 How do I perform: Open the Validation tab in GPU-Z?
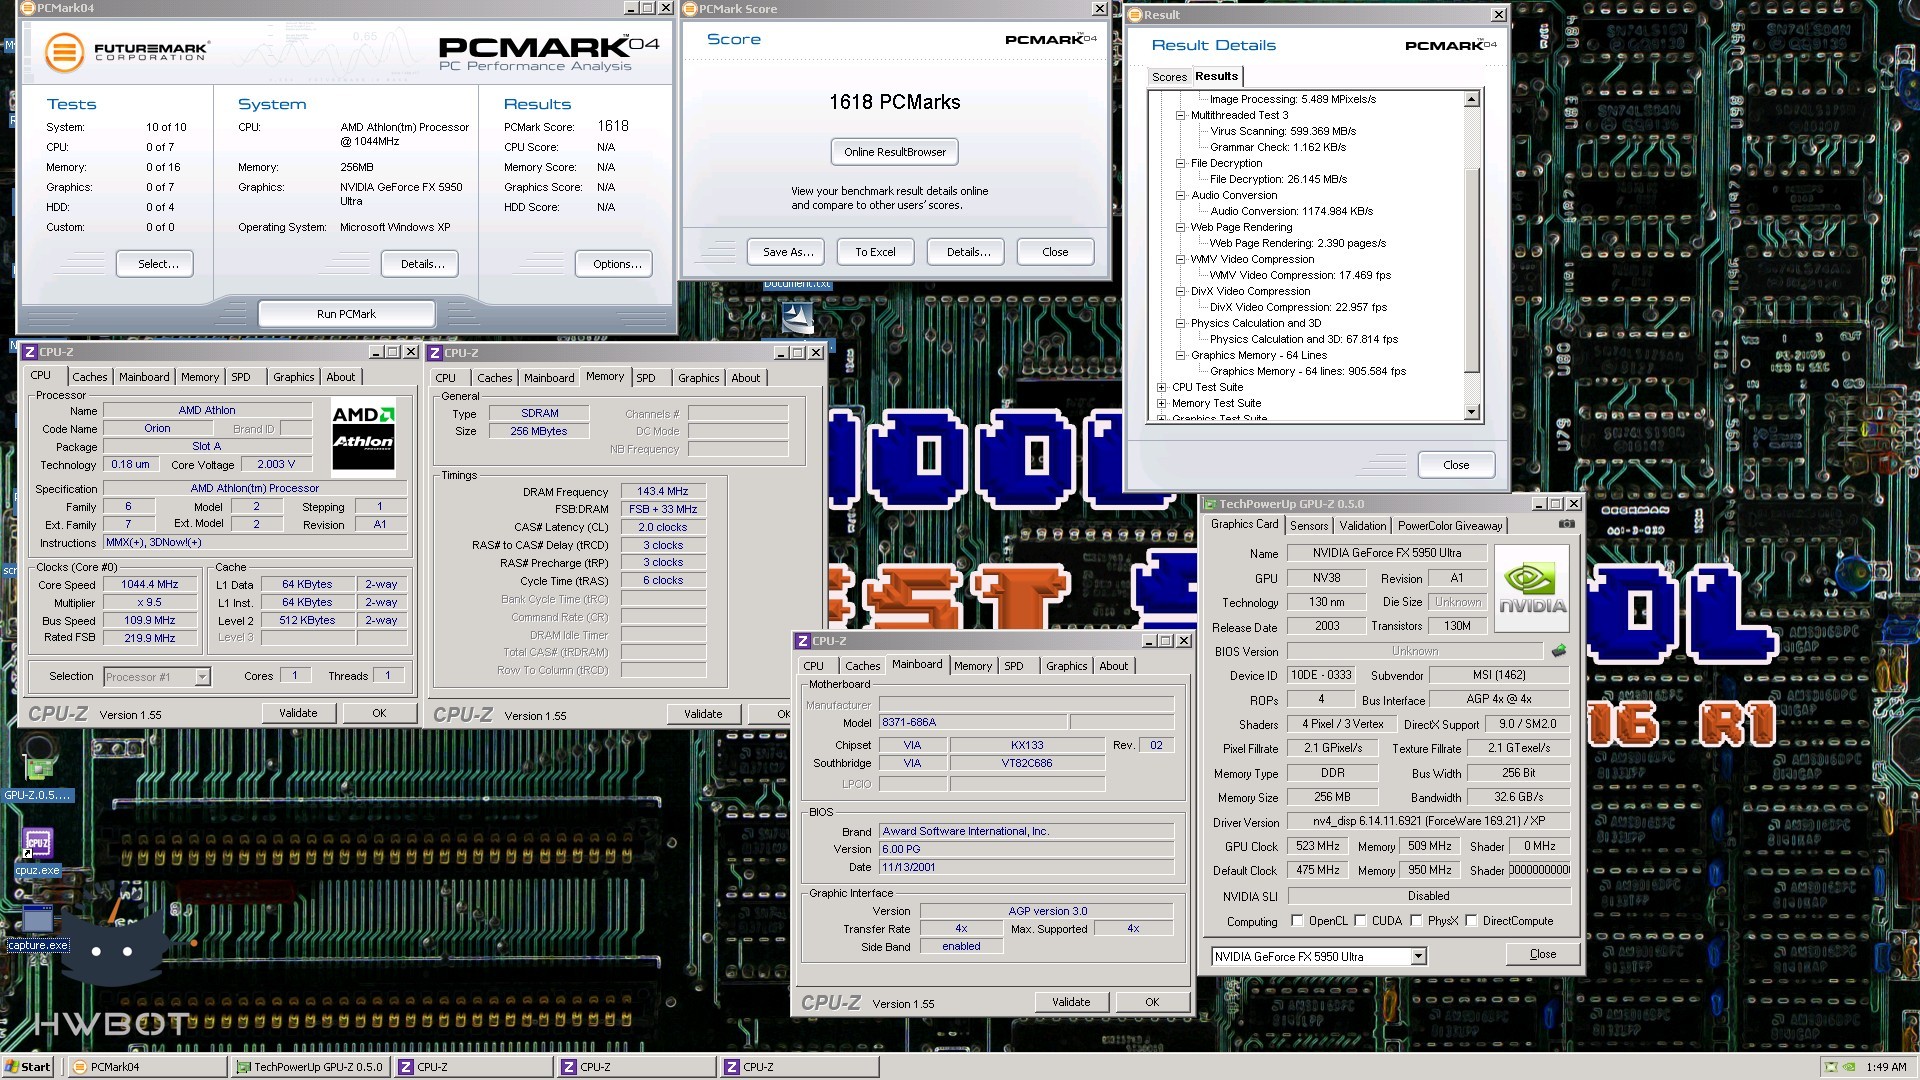(x=1363, y=526)
